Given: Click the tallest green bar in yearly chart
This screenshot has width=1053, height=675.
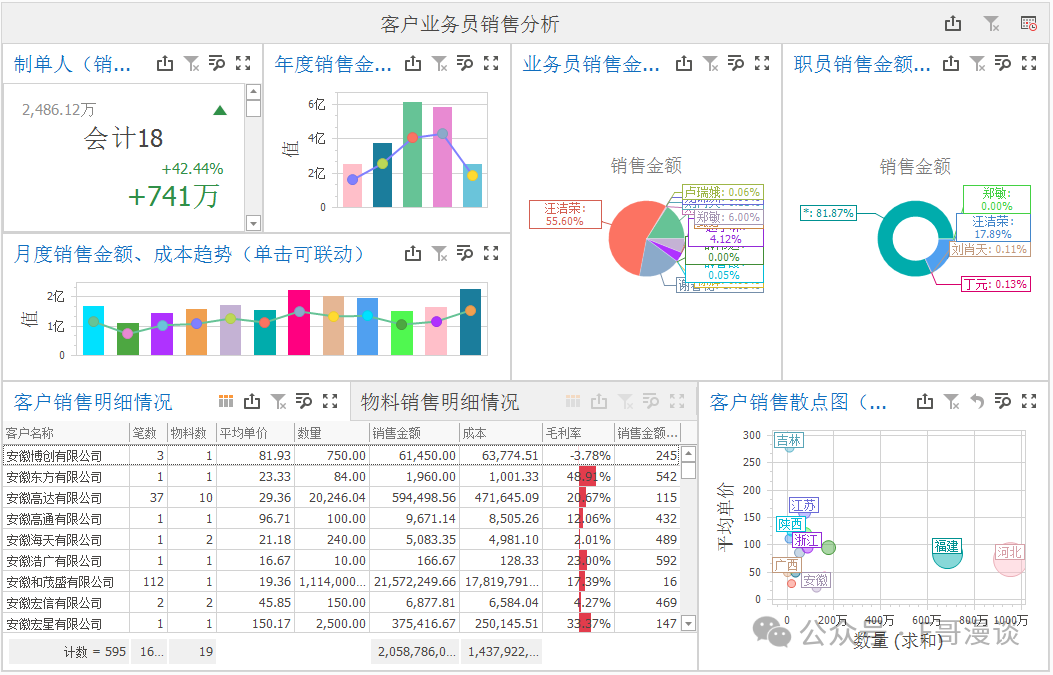Looking at the screenshot, I should pos(412,154).
